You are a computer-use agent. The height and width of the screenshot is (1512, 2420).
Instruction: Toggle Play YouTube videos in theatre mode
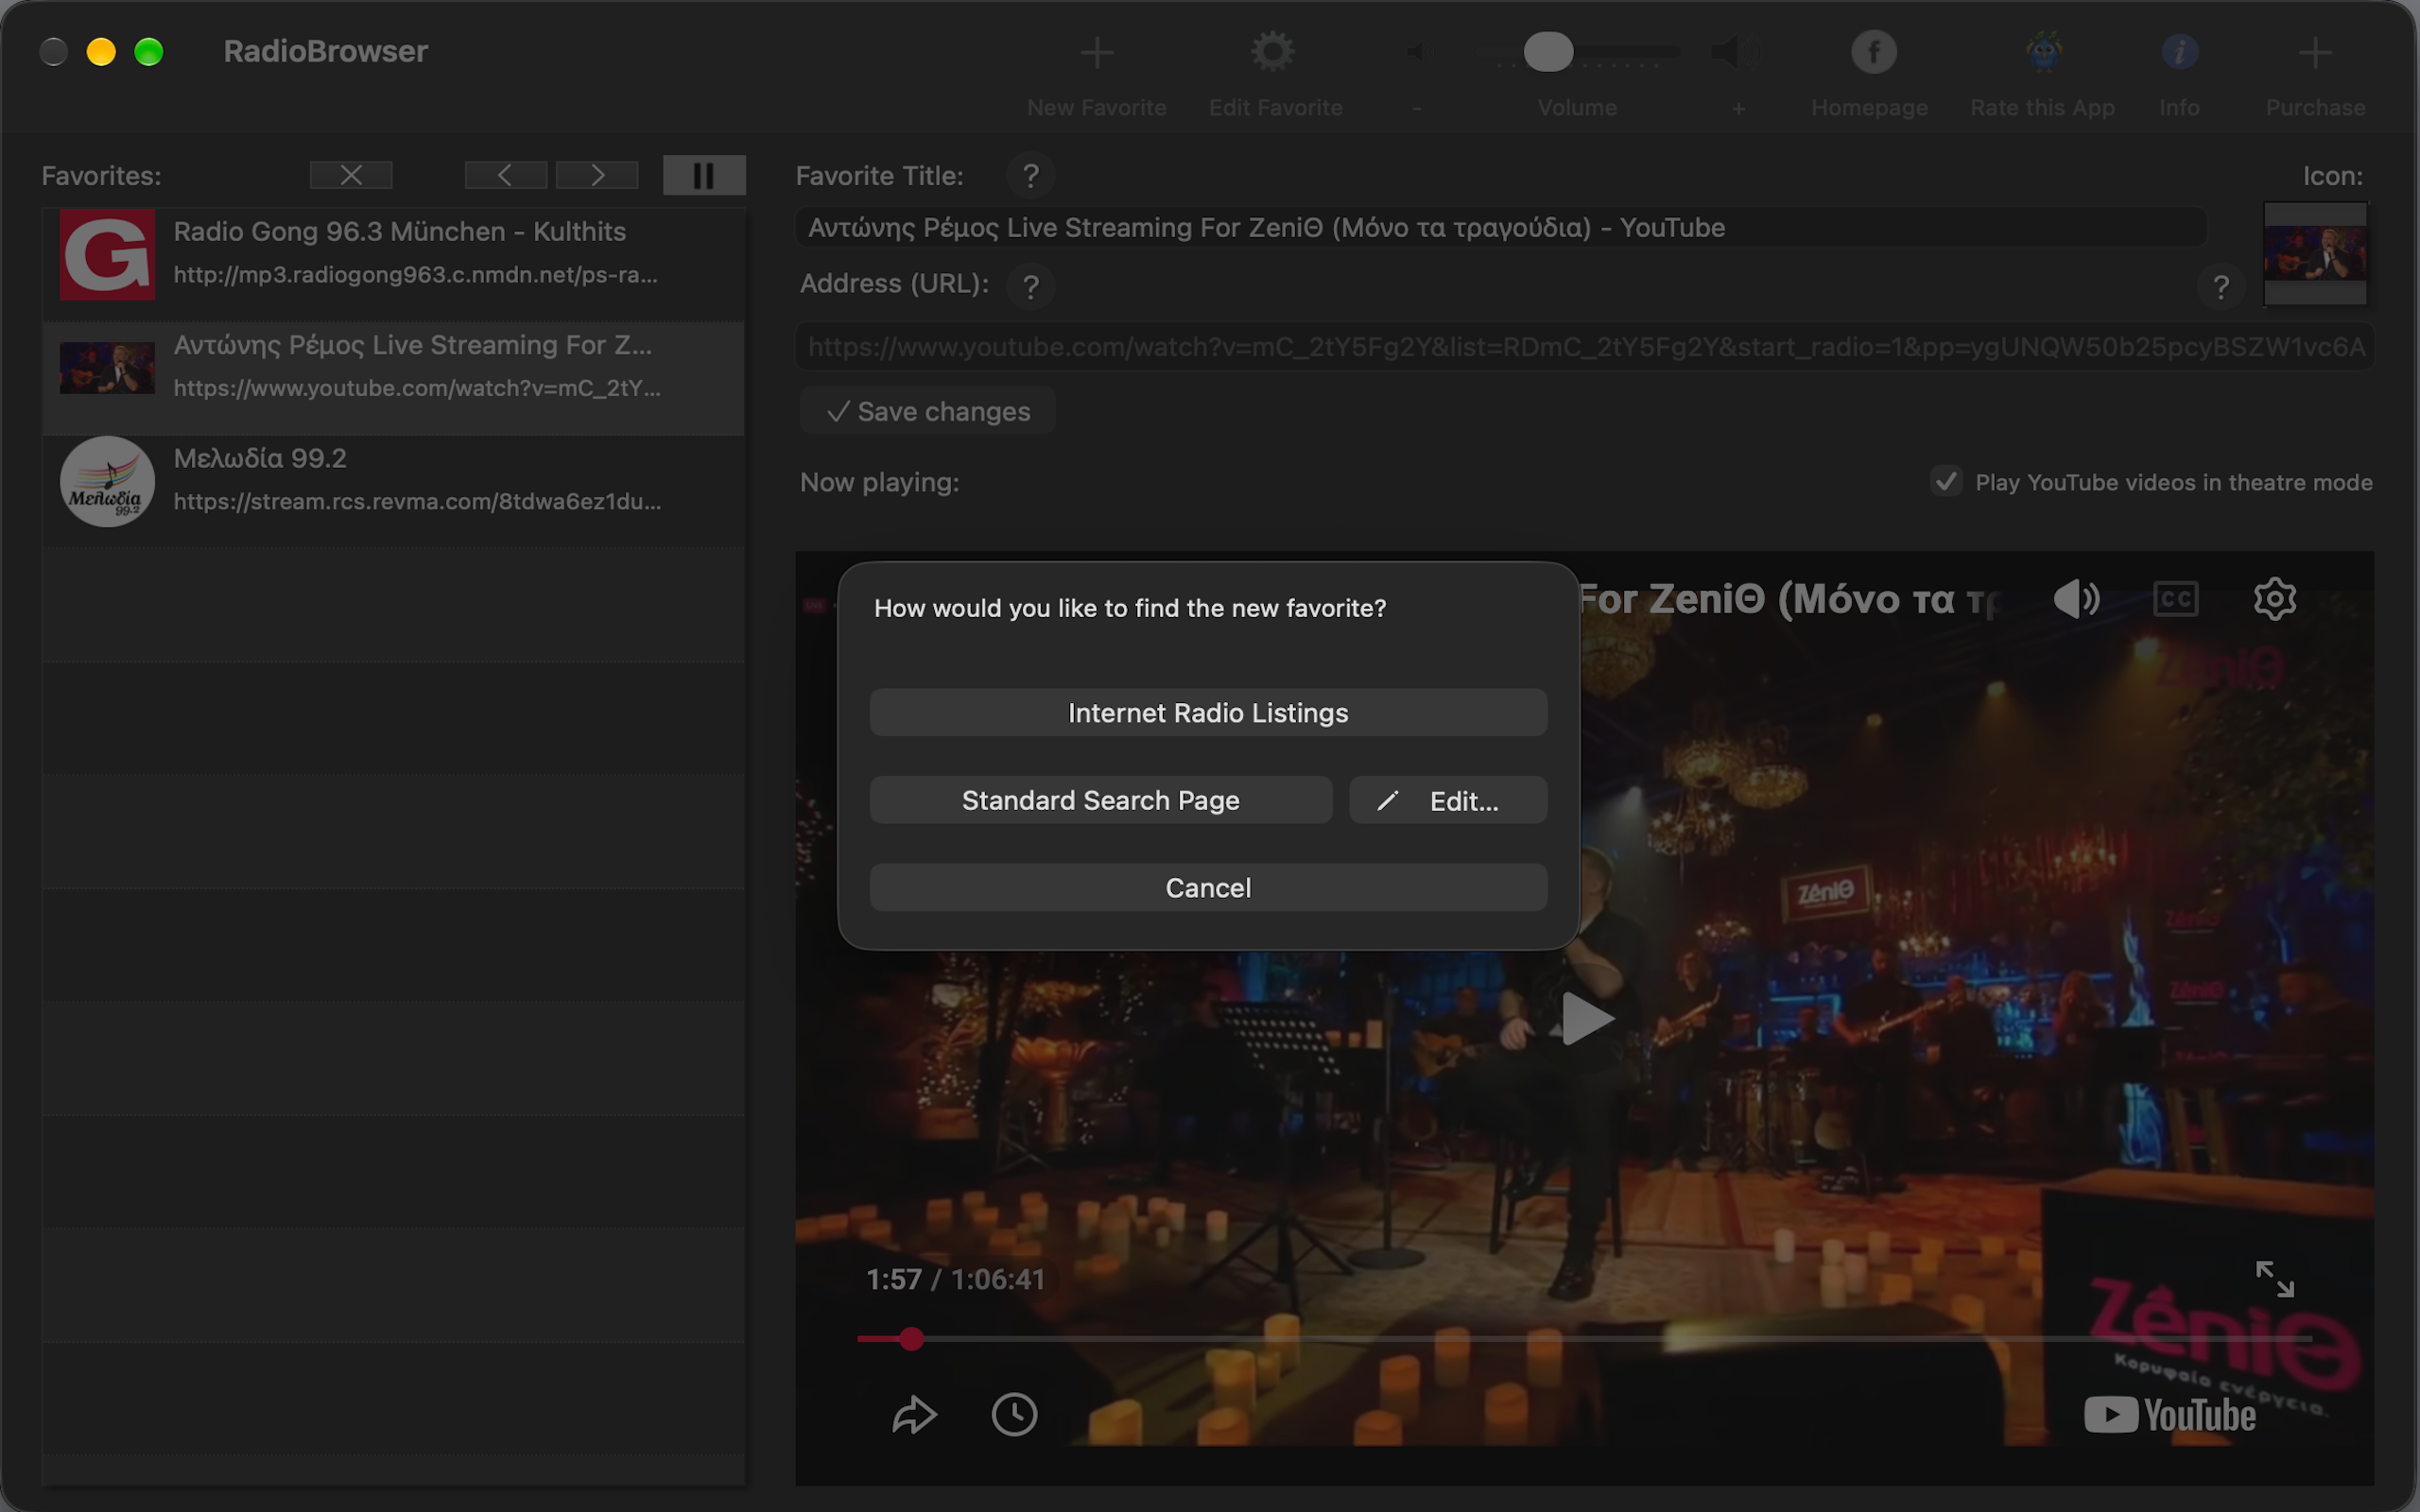pyautogui.click(x=1946, y=482)
